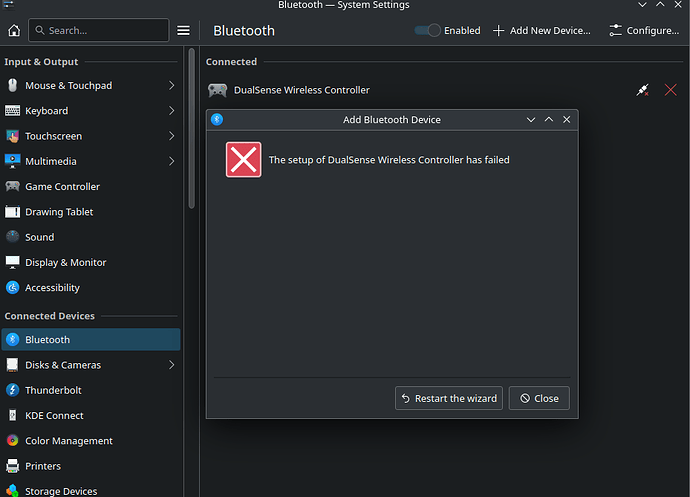Screen dimensions: 690x497
Task: Maximize the Add Bluetooth Device dialog
Action: [549, 120]
